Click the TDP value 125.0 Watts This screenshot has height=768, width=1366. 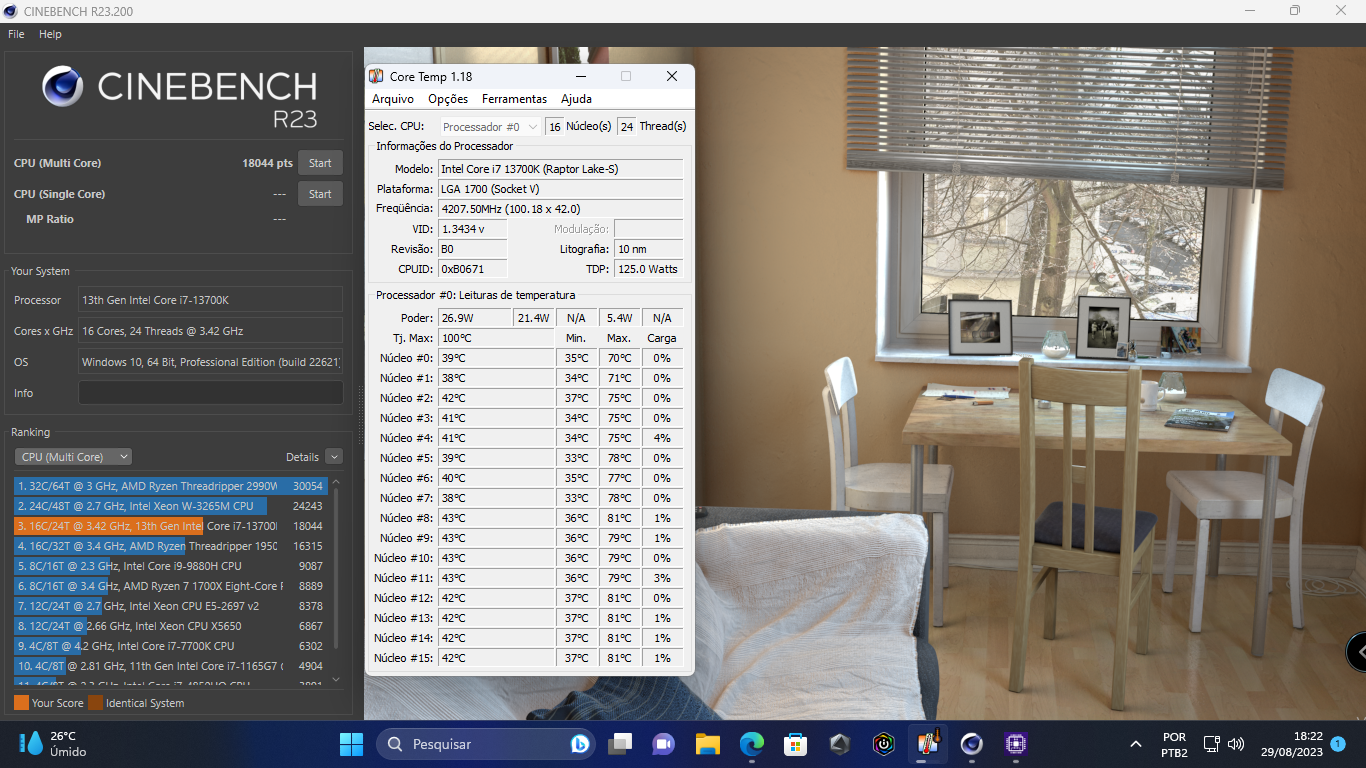pos(649,269)
